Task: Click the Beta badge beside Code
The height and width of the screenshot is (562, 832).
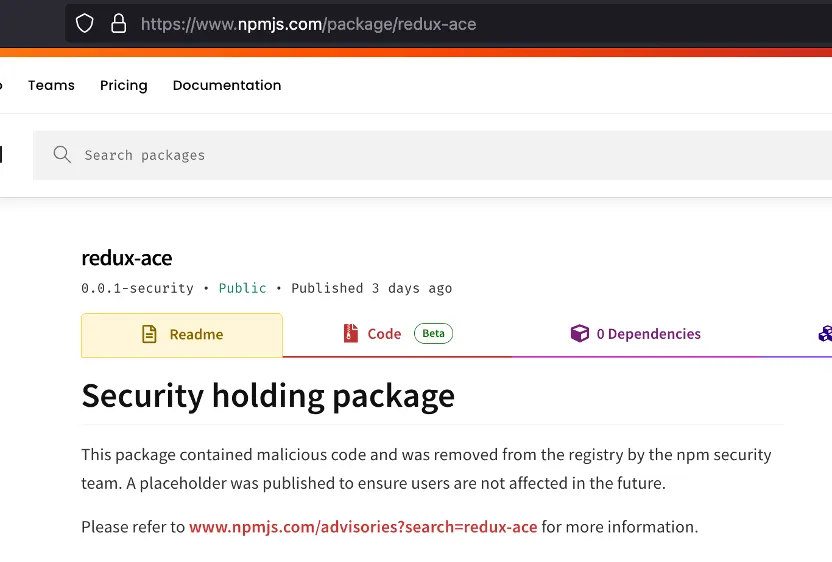Action: click(x=433, y=334)
